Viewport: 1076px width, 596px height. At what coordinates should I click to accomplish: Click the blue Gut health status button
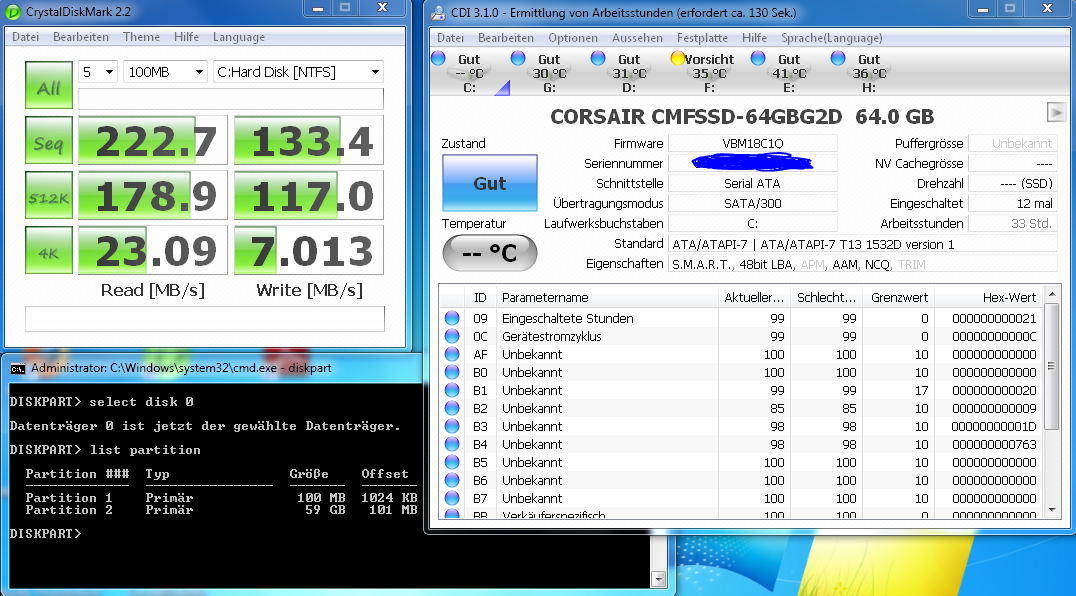(489, 182)
